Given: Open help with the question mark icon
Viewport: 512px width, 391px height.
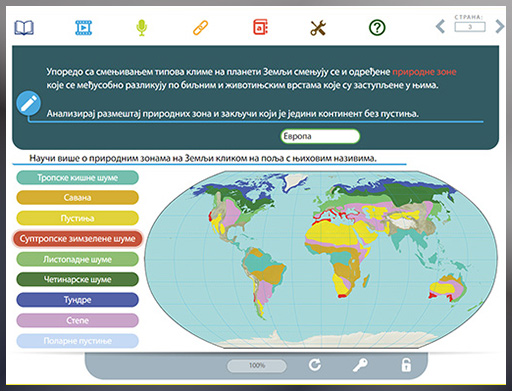Looking at the screenshot, I should pos(377,28).
